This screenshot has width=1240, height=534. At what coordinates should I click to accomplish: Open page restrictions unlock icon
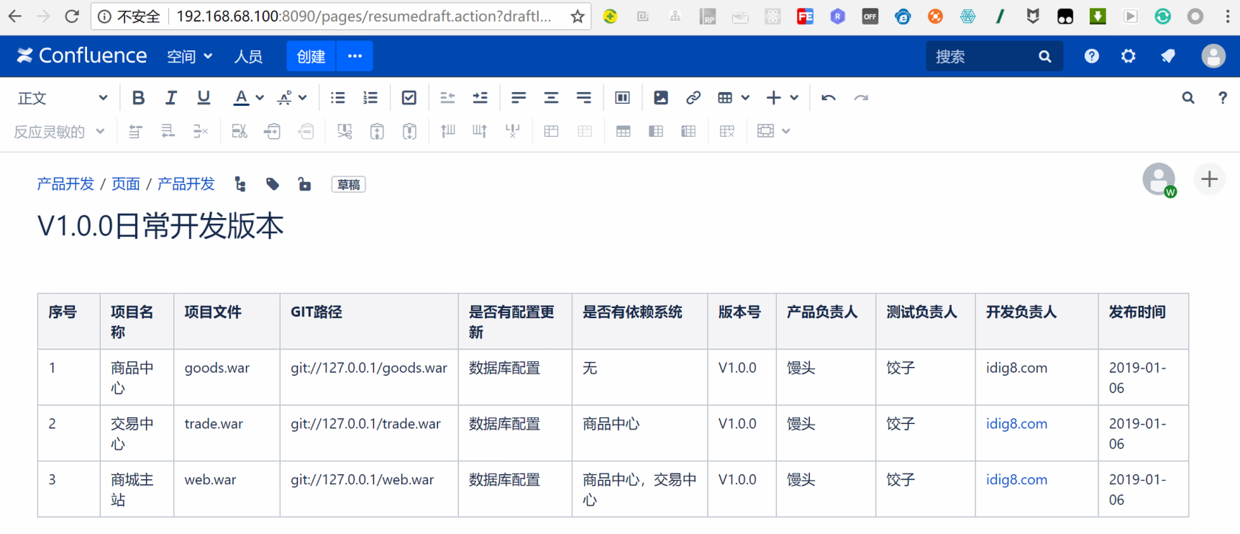click(304, 184)
